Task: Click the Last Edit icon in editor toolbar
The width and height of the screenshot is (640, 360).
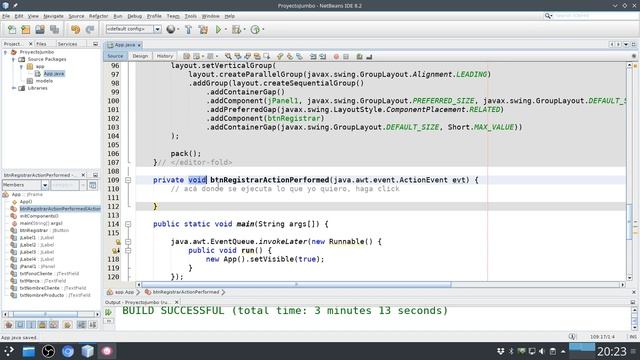Action: point(187,56)
